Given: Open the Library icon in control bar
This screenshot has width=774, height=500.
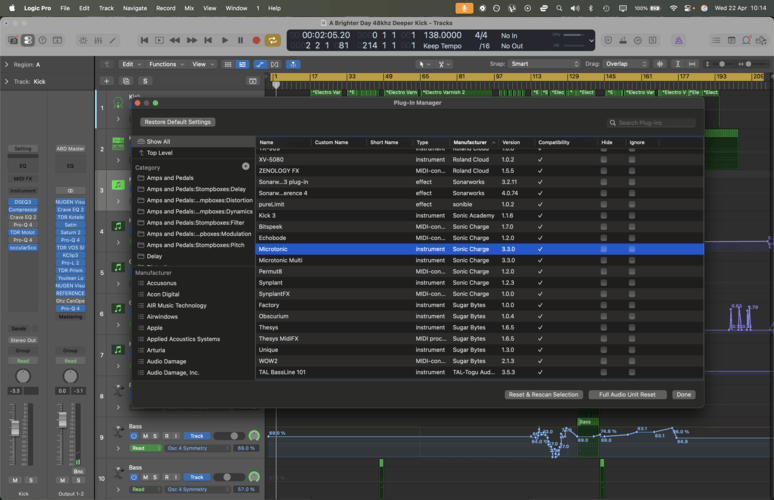Looking at the screenshot, I should pyautogui.click(x=12, y=40).
